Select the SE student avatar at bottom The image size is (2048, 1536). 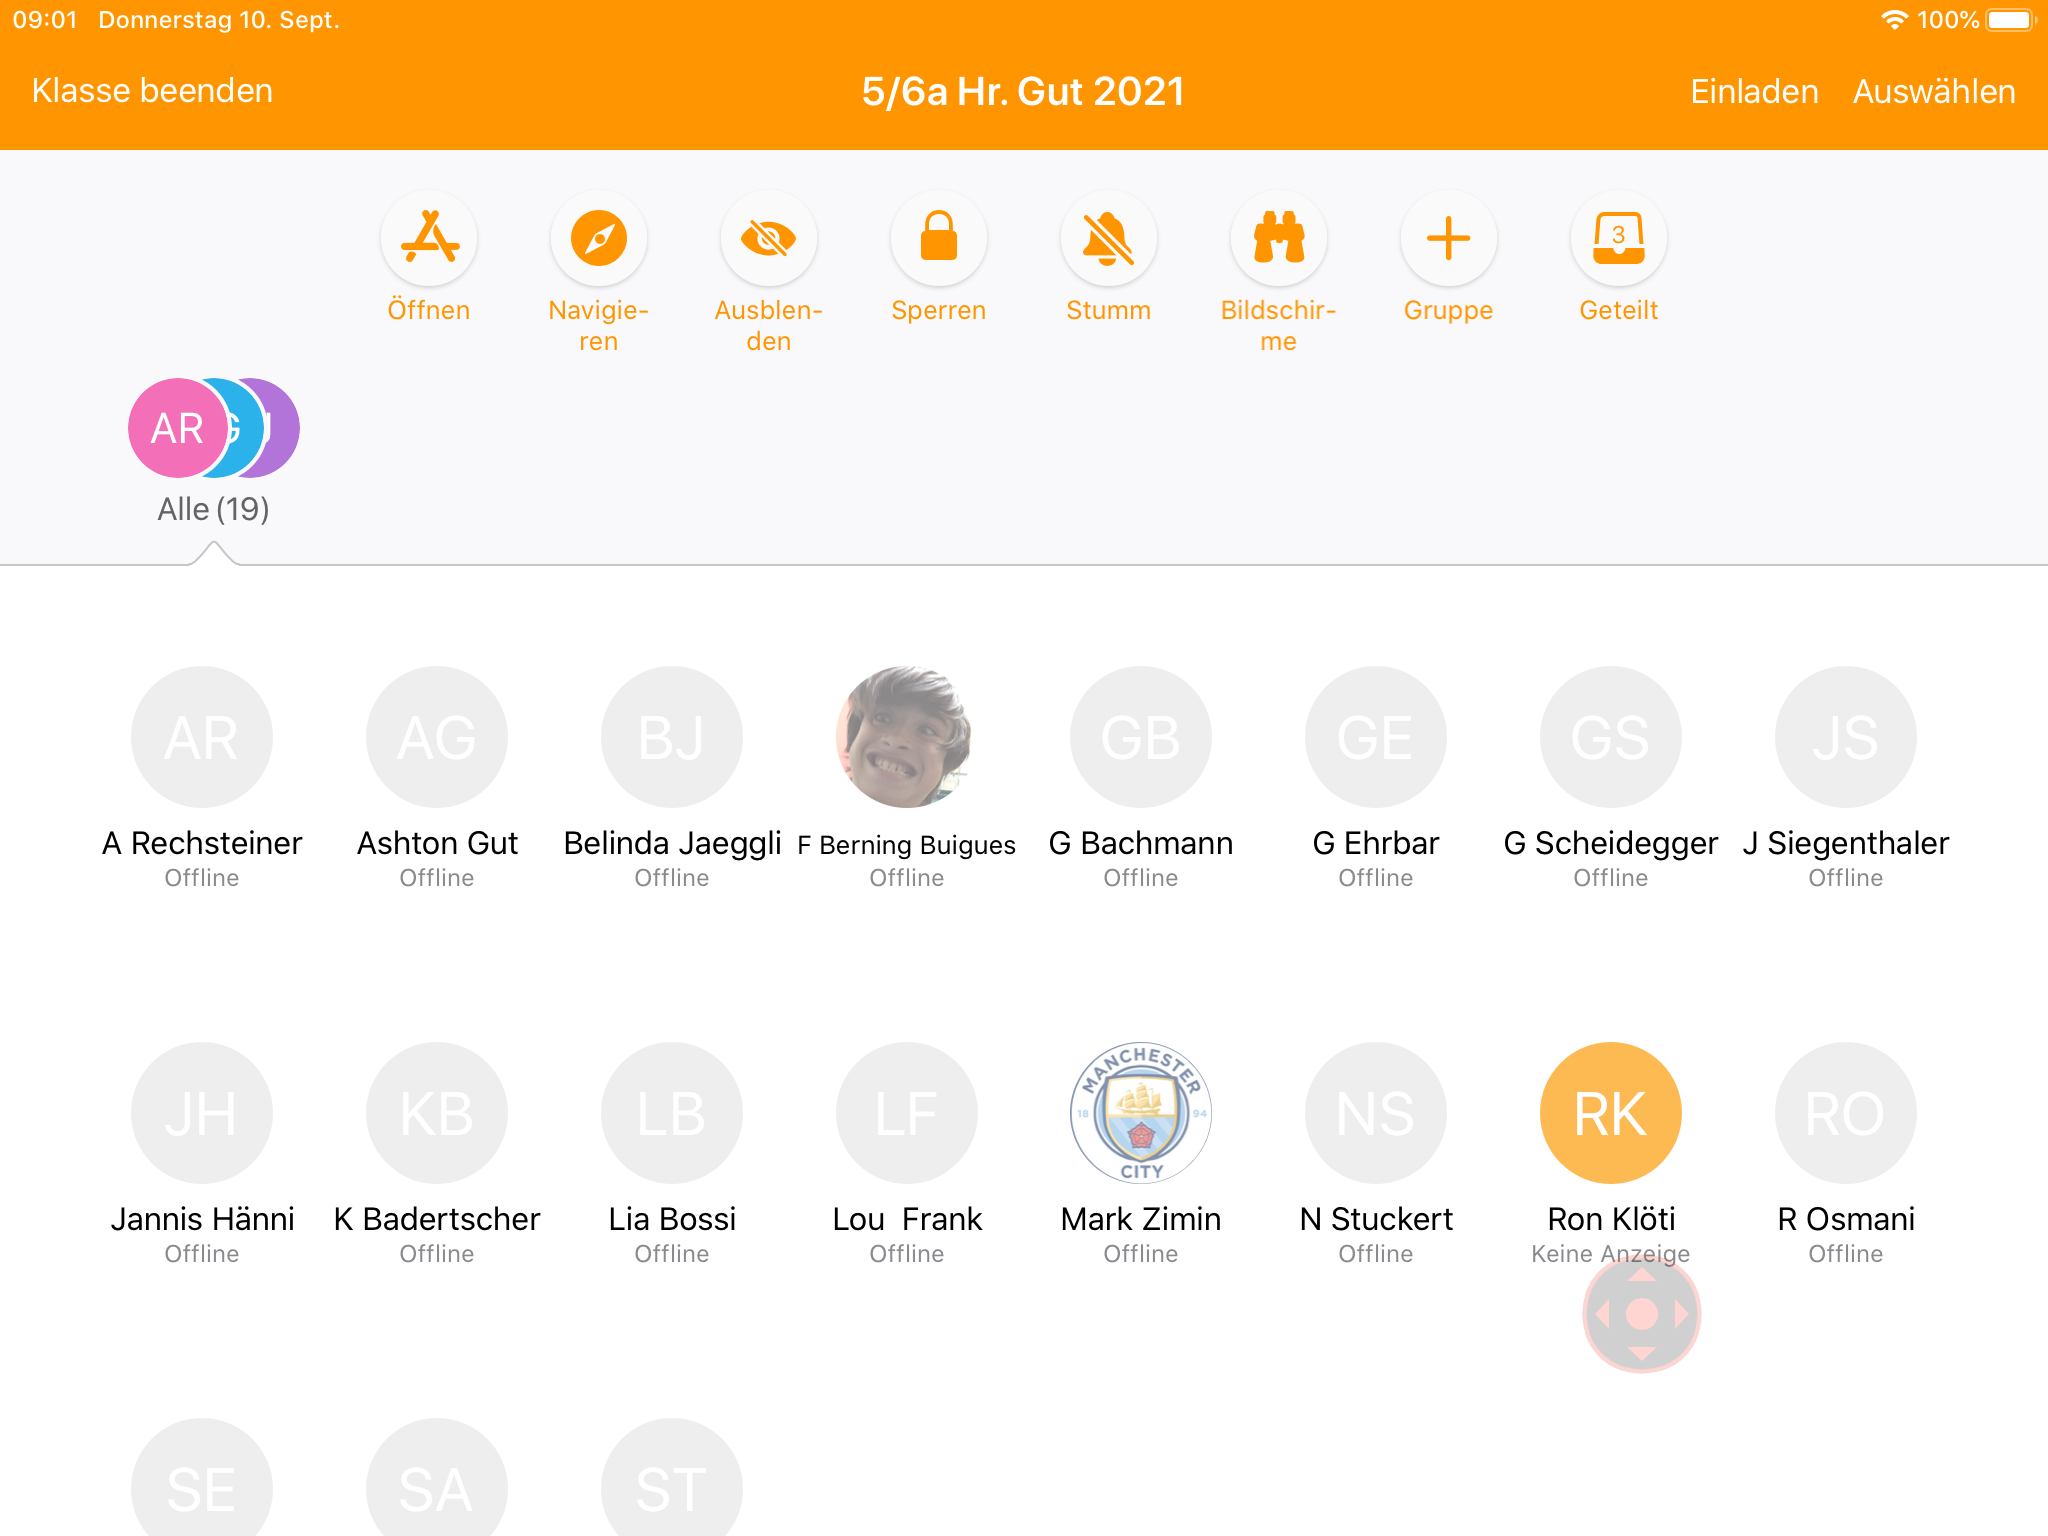coord(202,1485)
